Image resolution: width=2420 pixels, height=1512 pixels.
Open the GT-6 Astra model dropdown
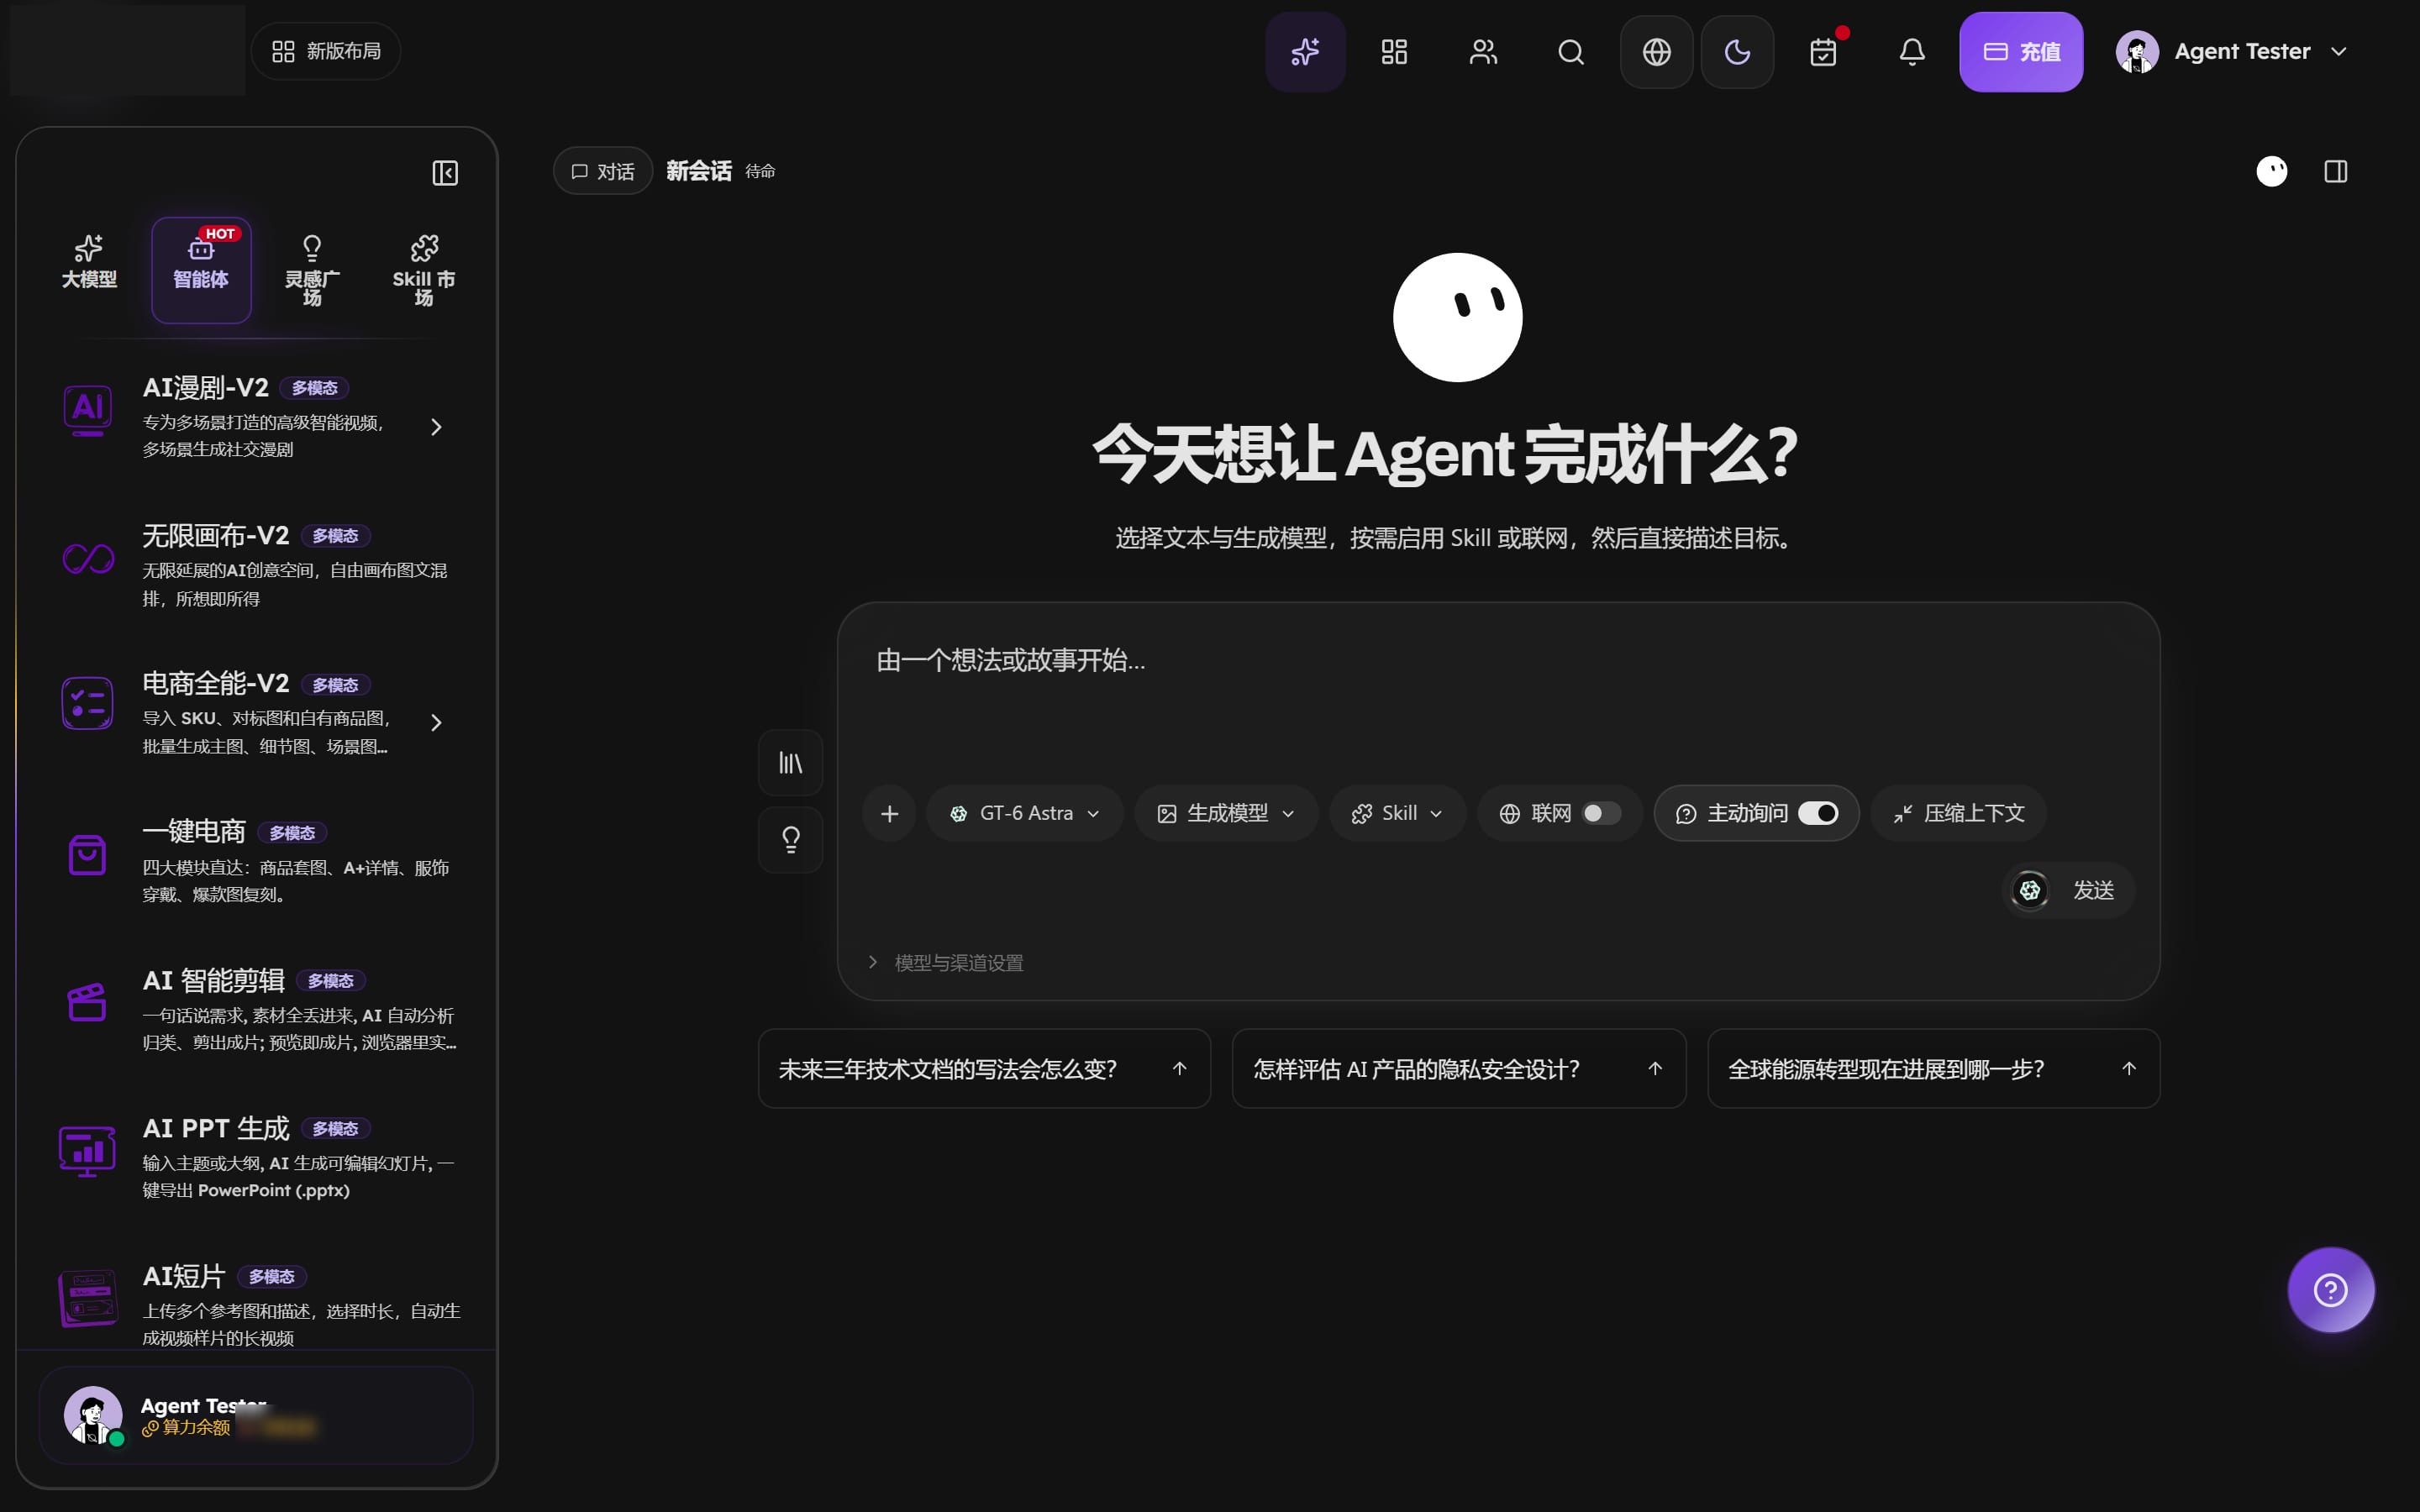[x=1025, y=814]
